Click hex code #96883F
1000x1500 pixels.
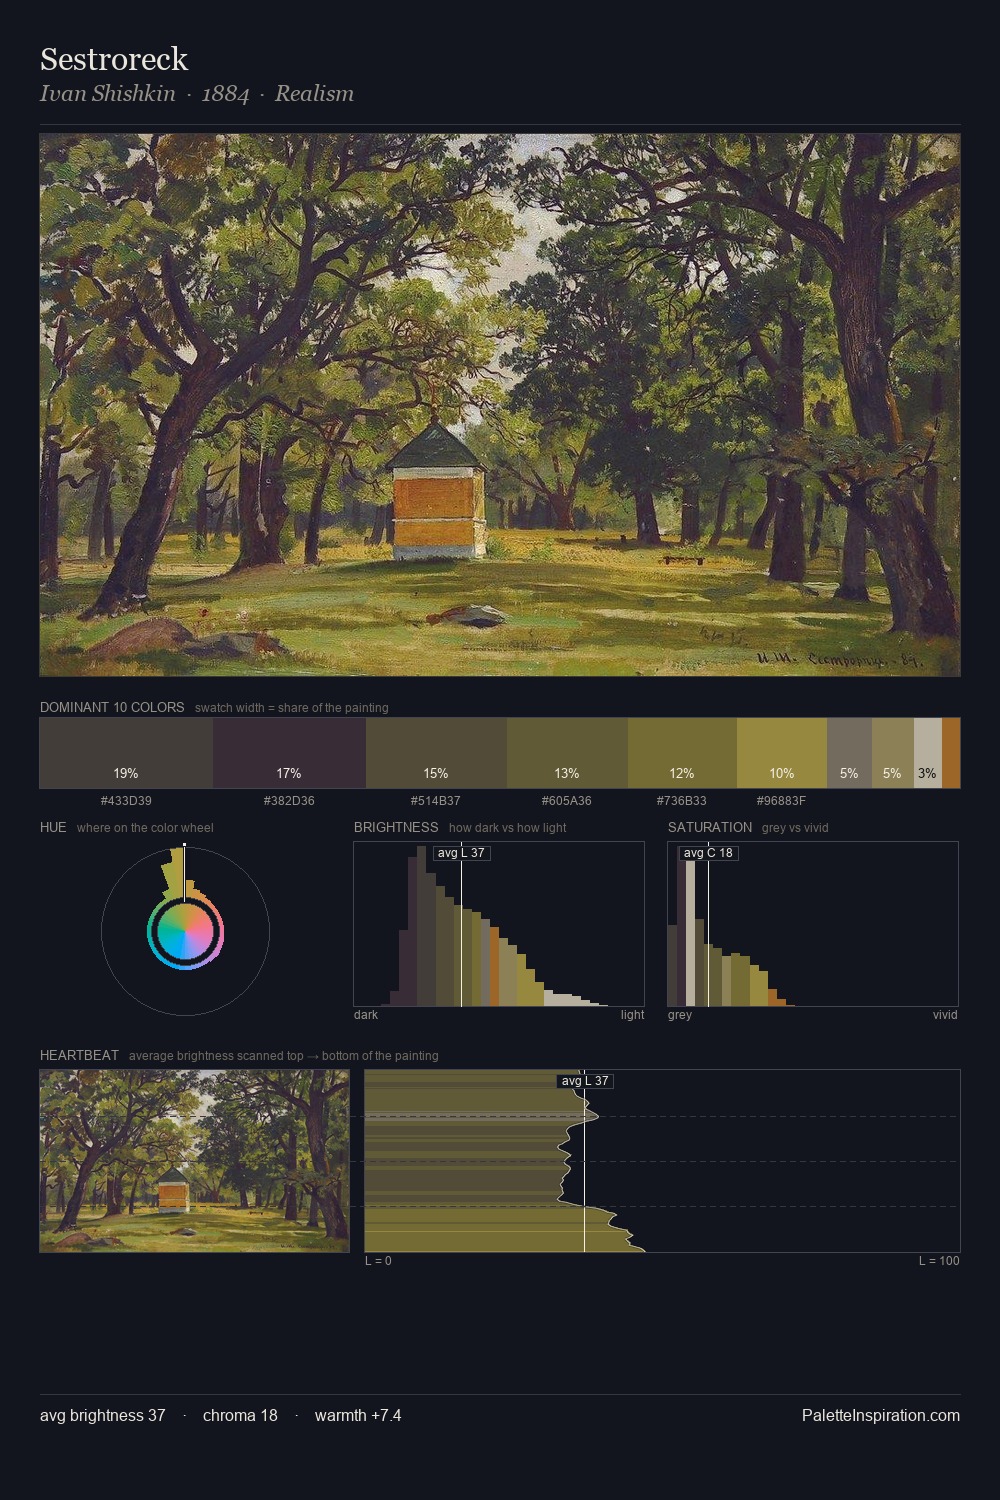click(782, 801)
